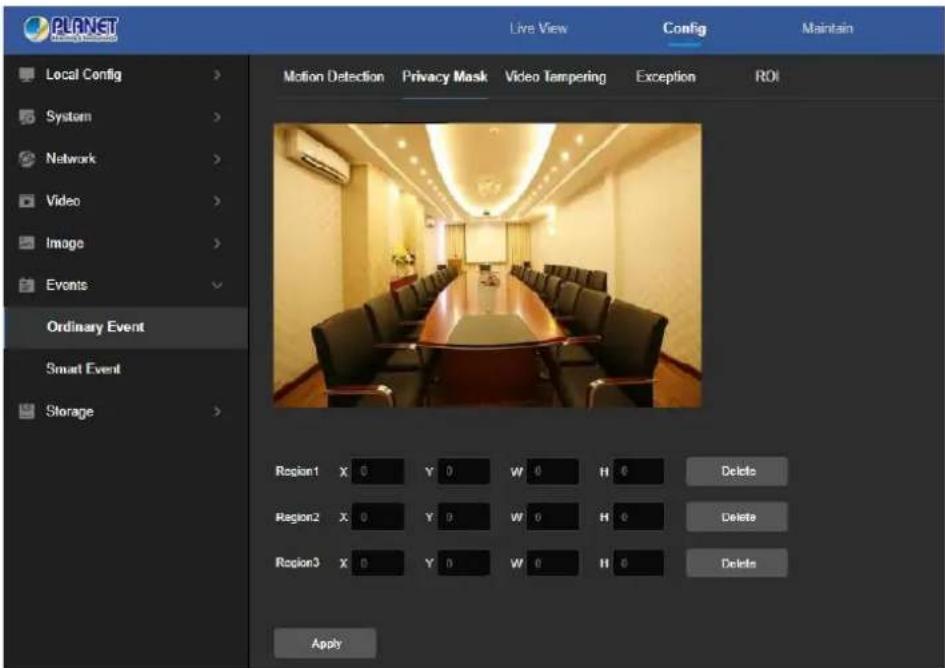The width and height of the screenshot is (945, 668).
Task: Click the Region3 Y field
Action: 463,563
